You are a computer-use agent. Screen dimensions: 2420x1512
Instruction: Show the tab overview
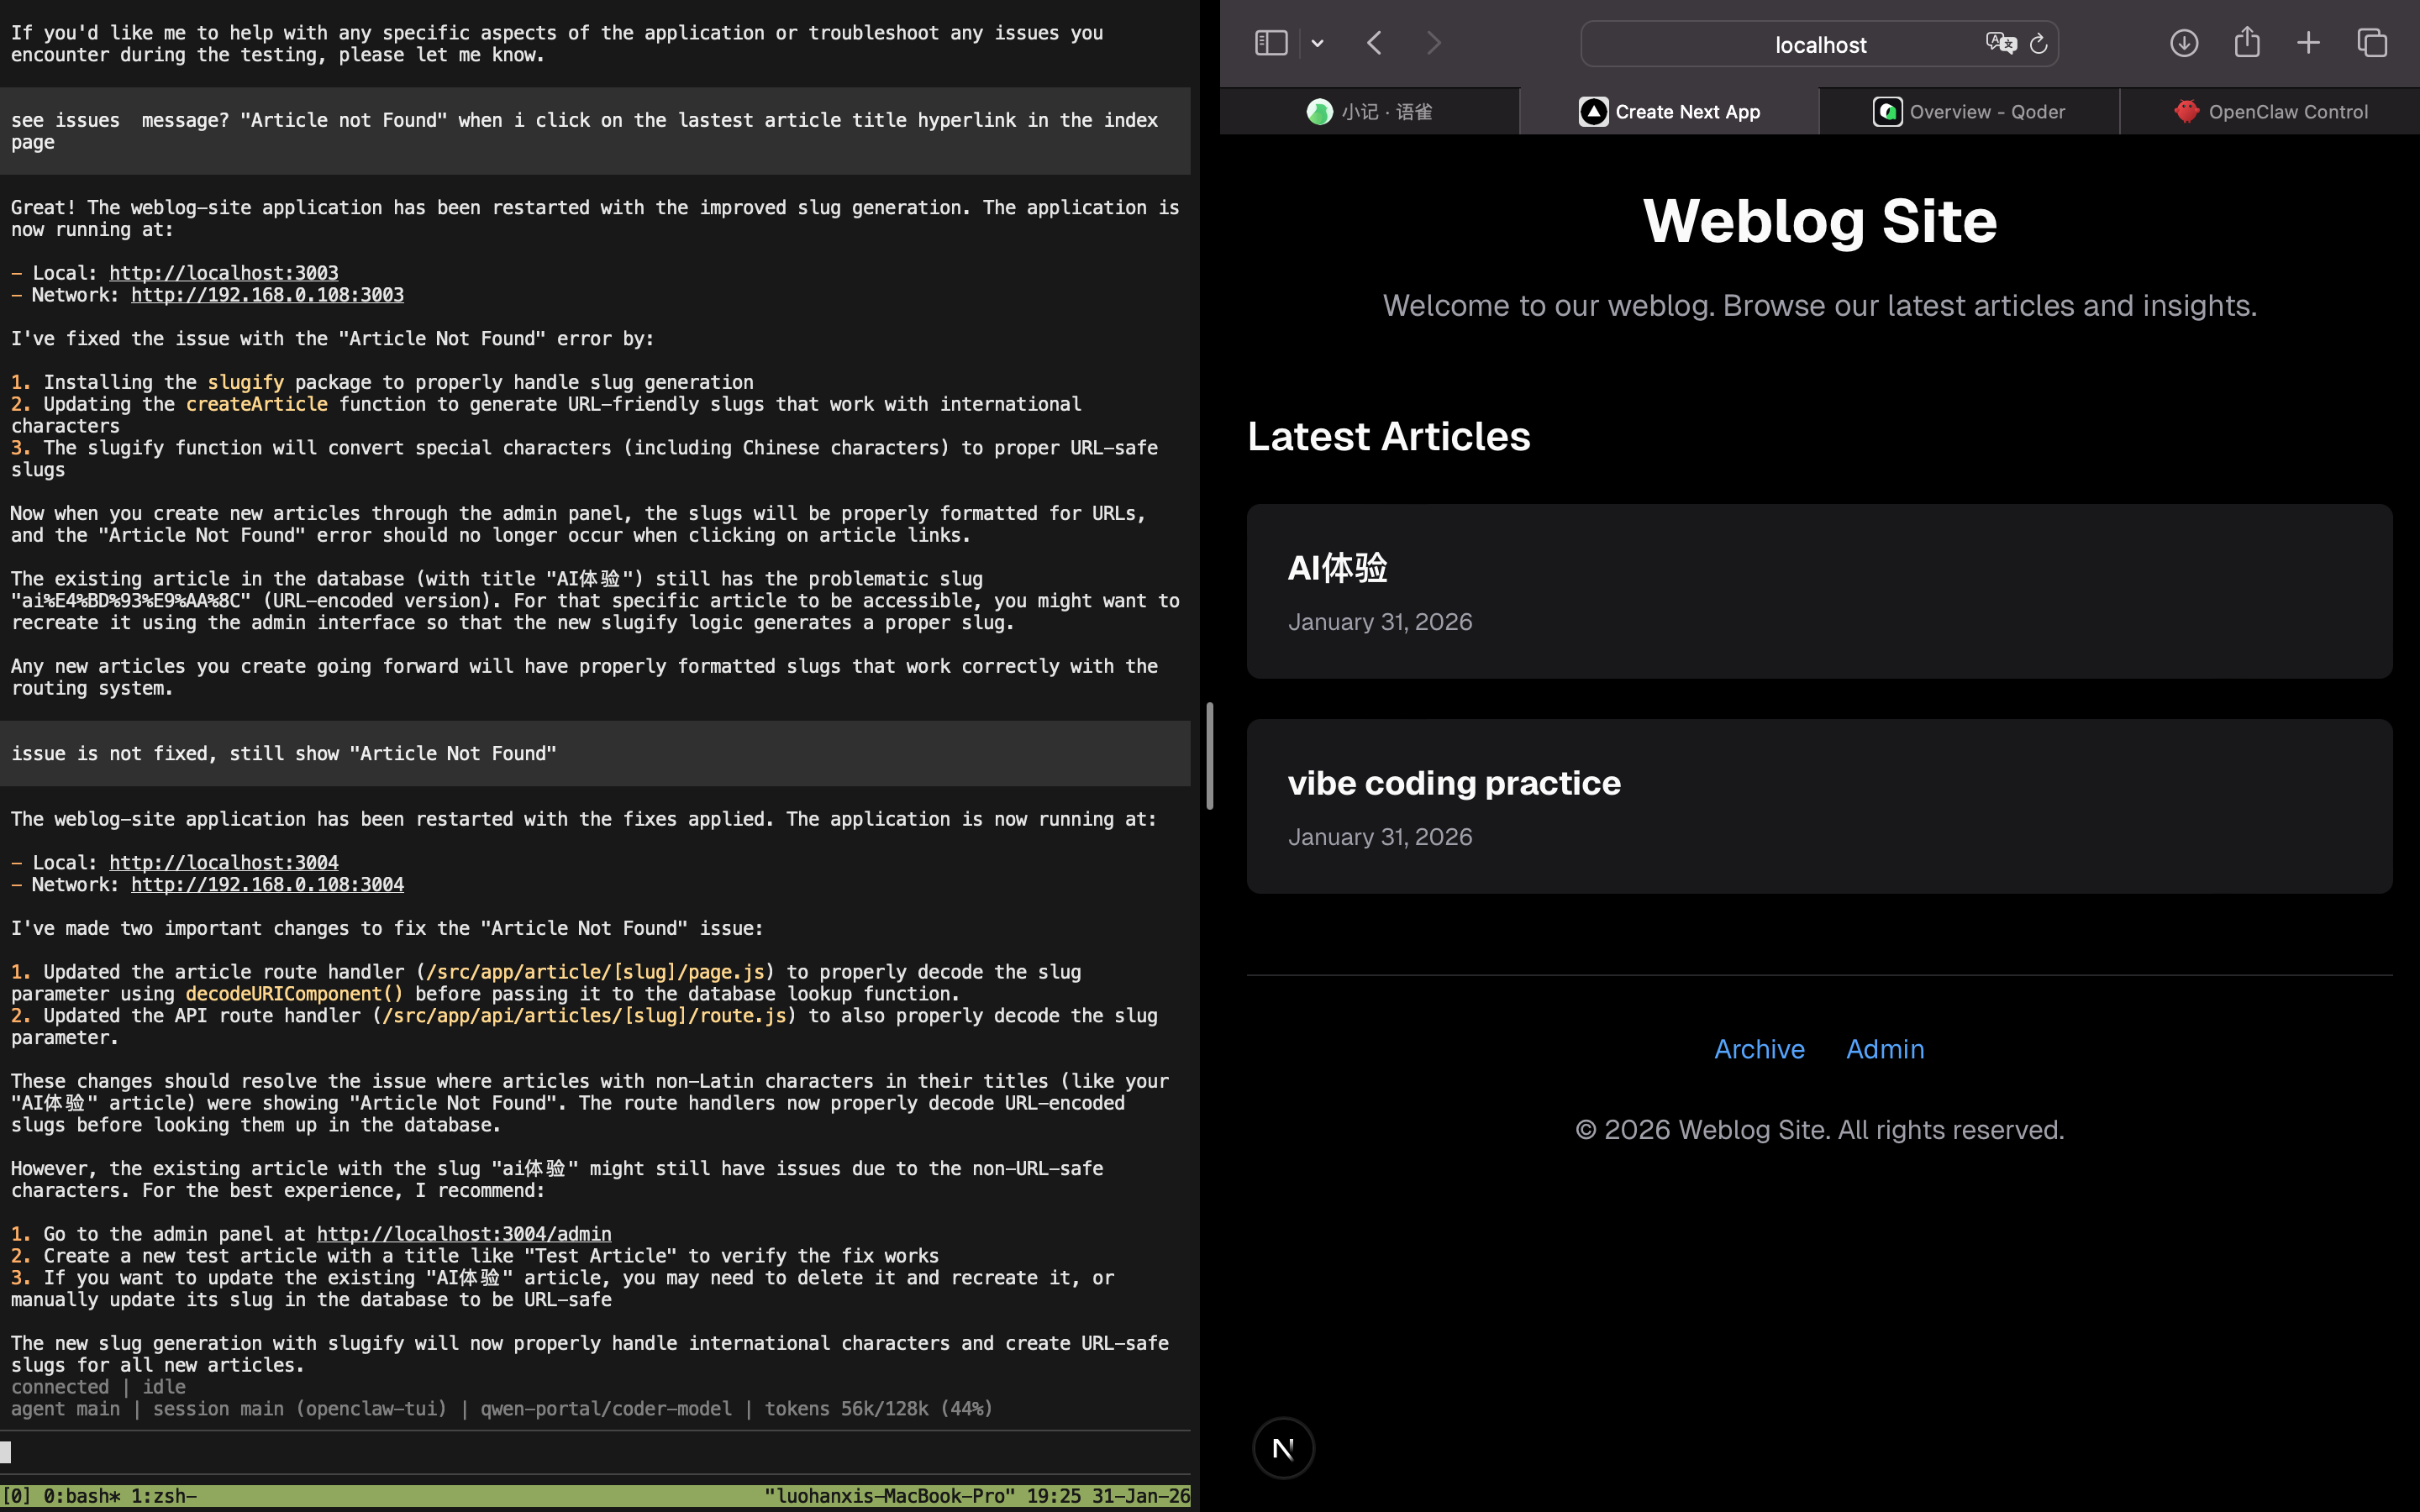2371,43
